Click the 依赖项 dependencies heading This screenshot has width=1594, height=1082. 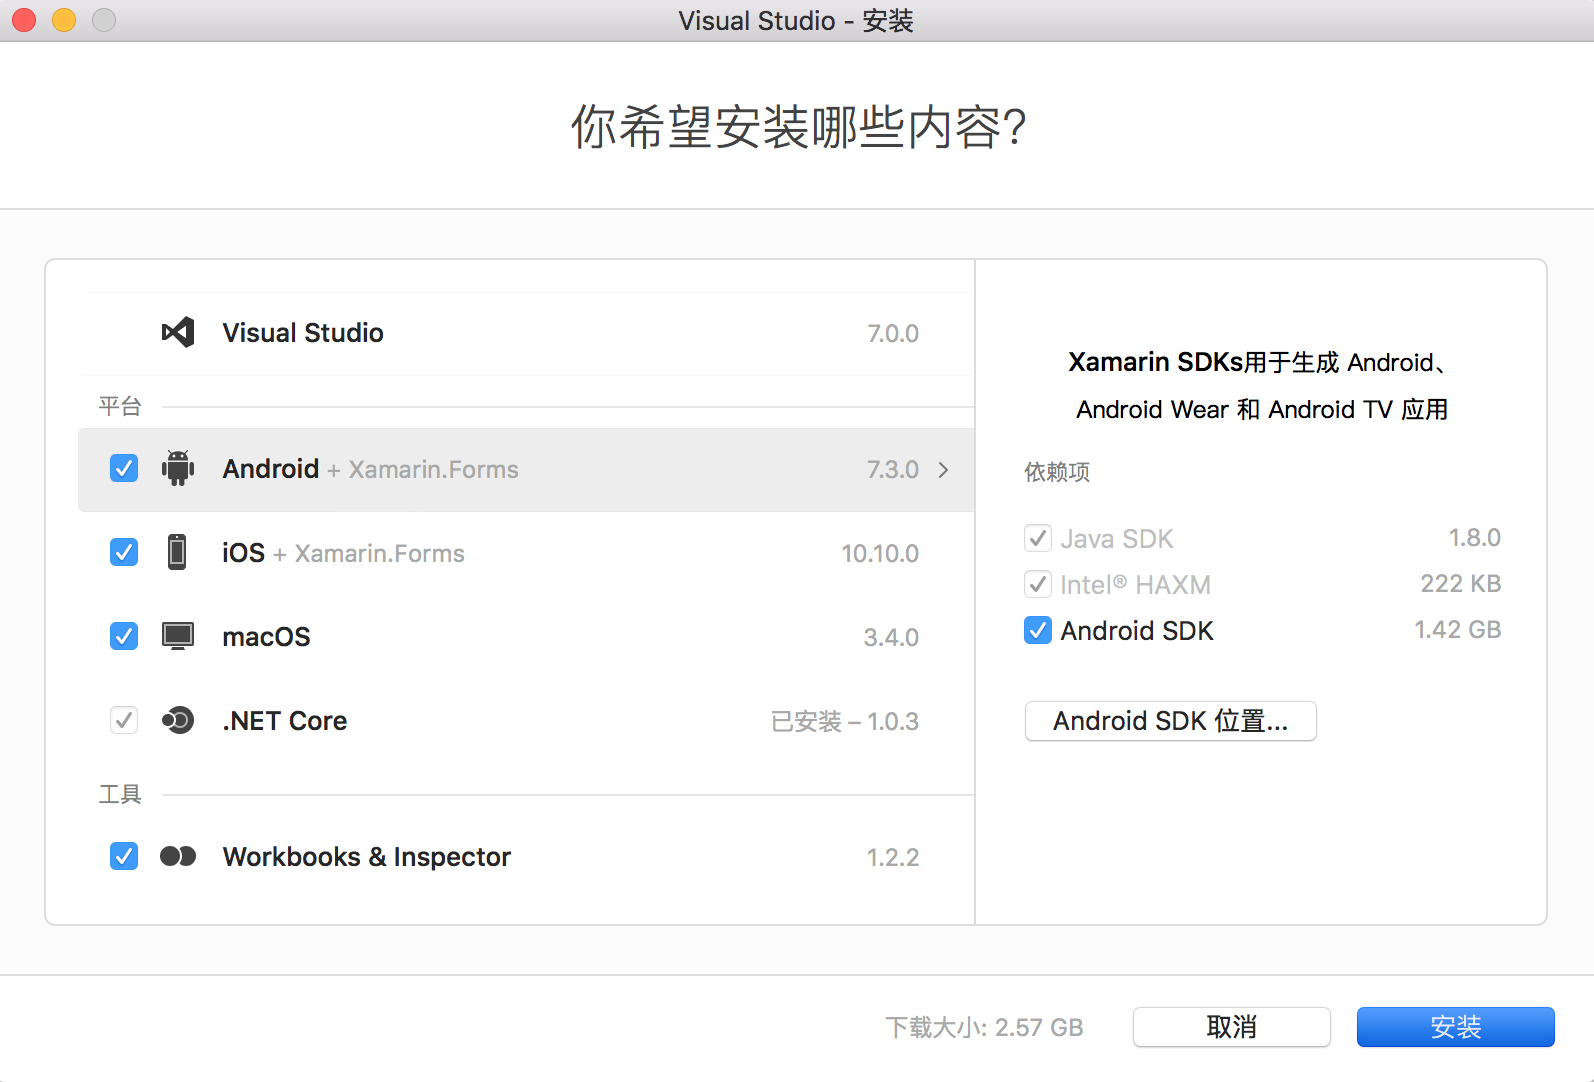[1057, 472]
